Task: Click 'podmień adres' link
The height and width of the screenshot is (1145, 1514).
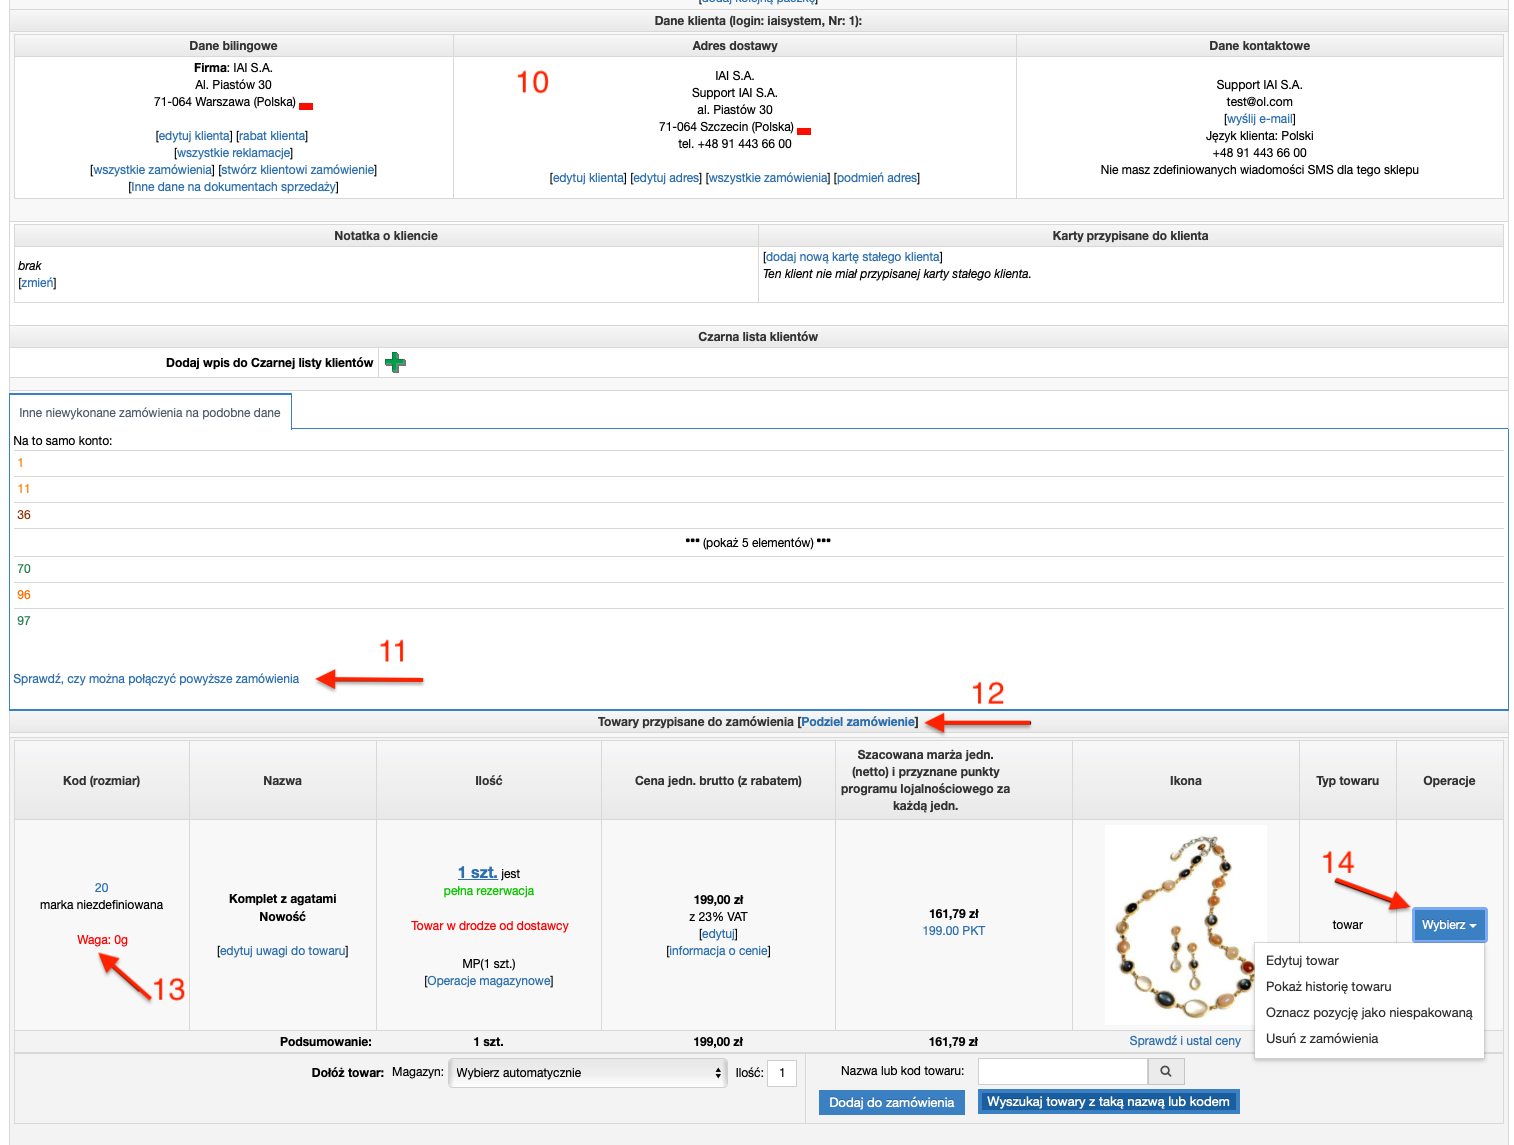Action: pos(877,178)
